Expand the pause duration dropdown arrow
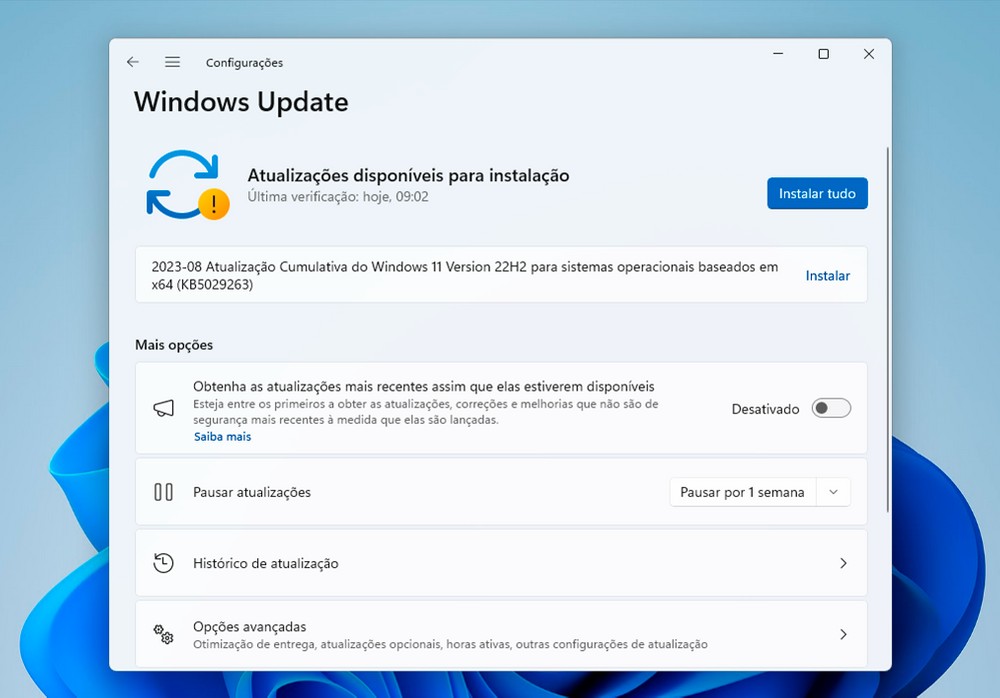The width and height of the screenshot is (1000, 698). [833, 492]
